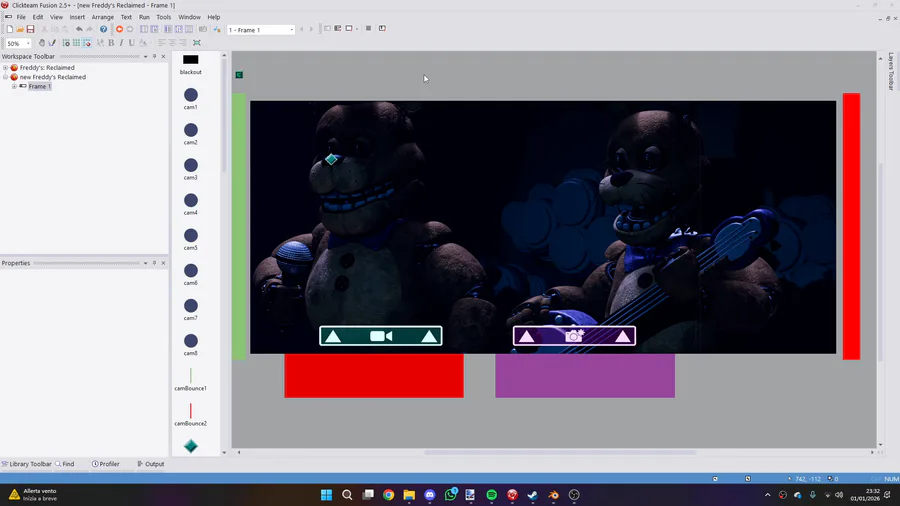Viewport: 900px width, 506px height.
Task: Create a new application with New icon
Action: (10, 29)
